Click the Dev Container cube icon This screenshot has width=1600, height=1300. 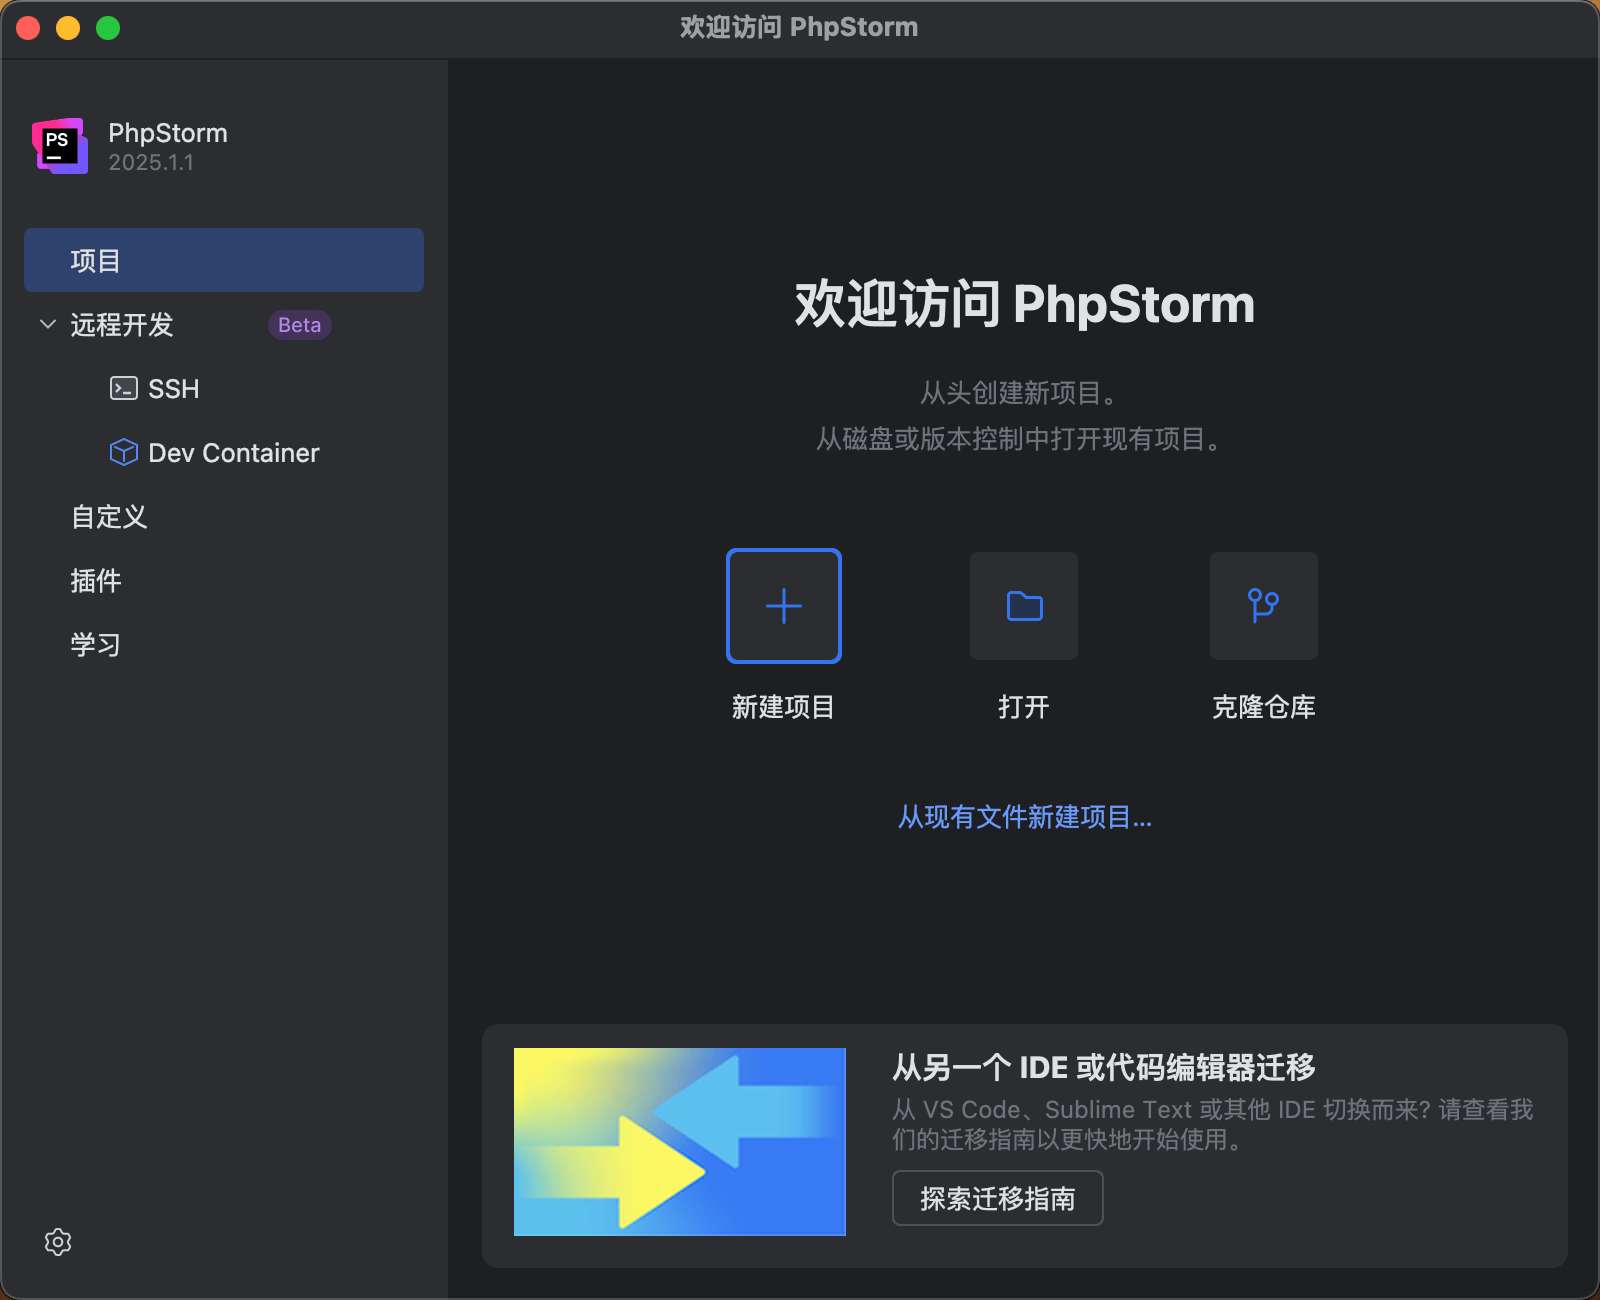tap(124, 453)
